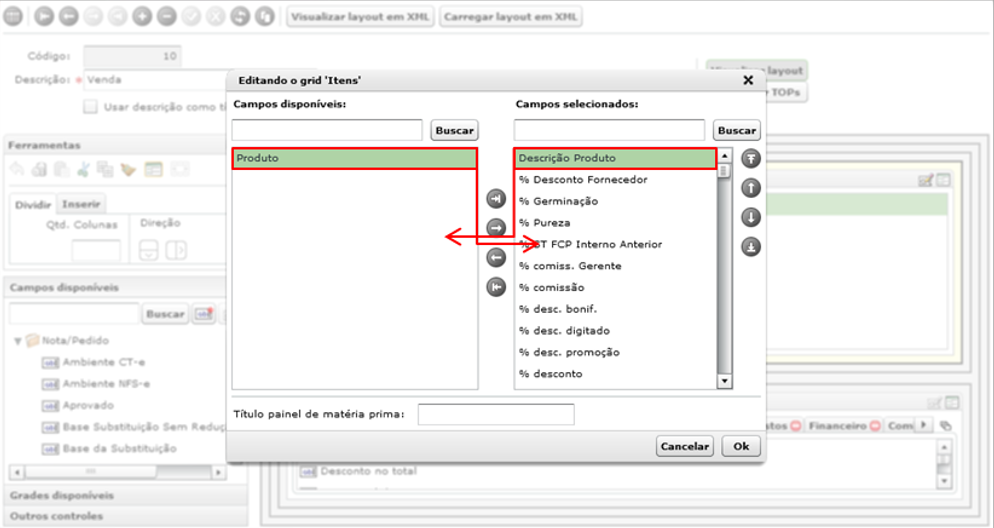Move all fields to the selected list

click(x=496, y=199)
